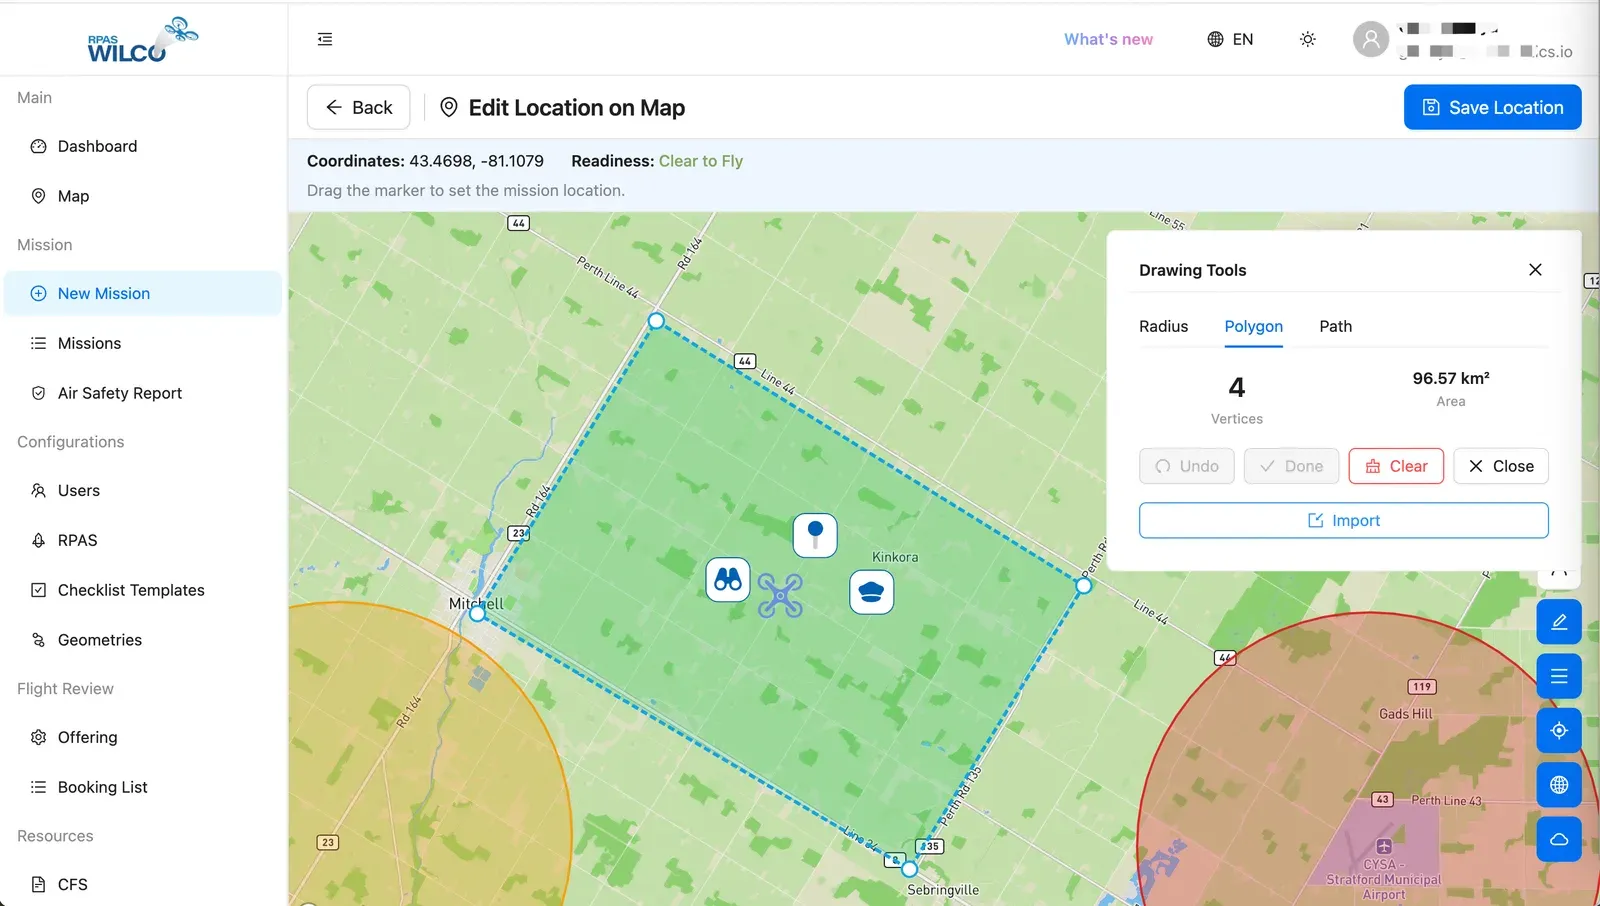Screen dimensions: 1600x906
Task: Open RPAS configuration page
Action: [143, 540]
